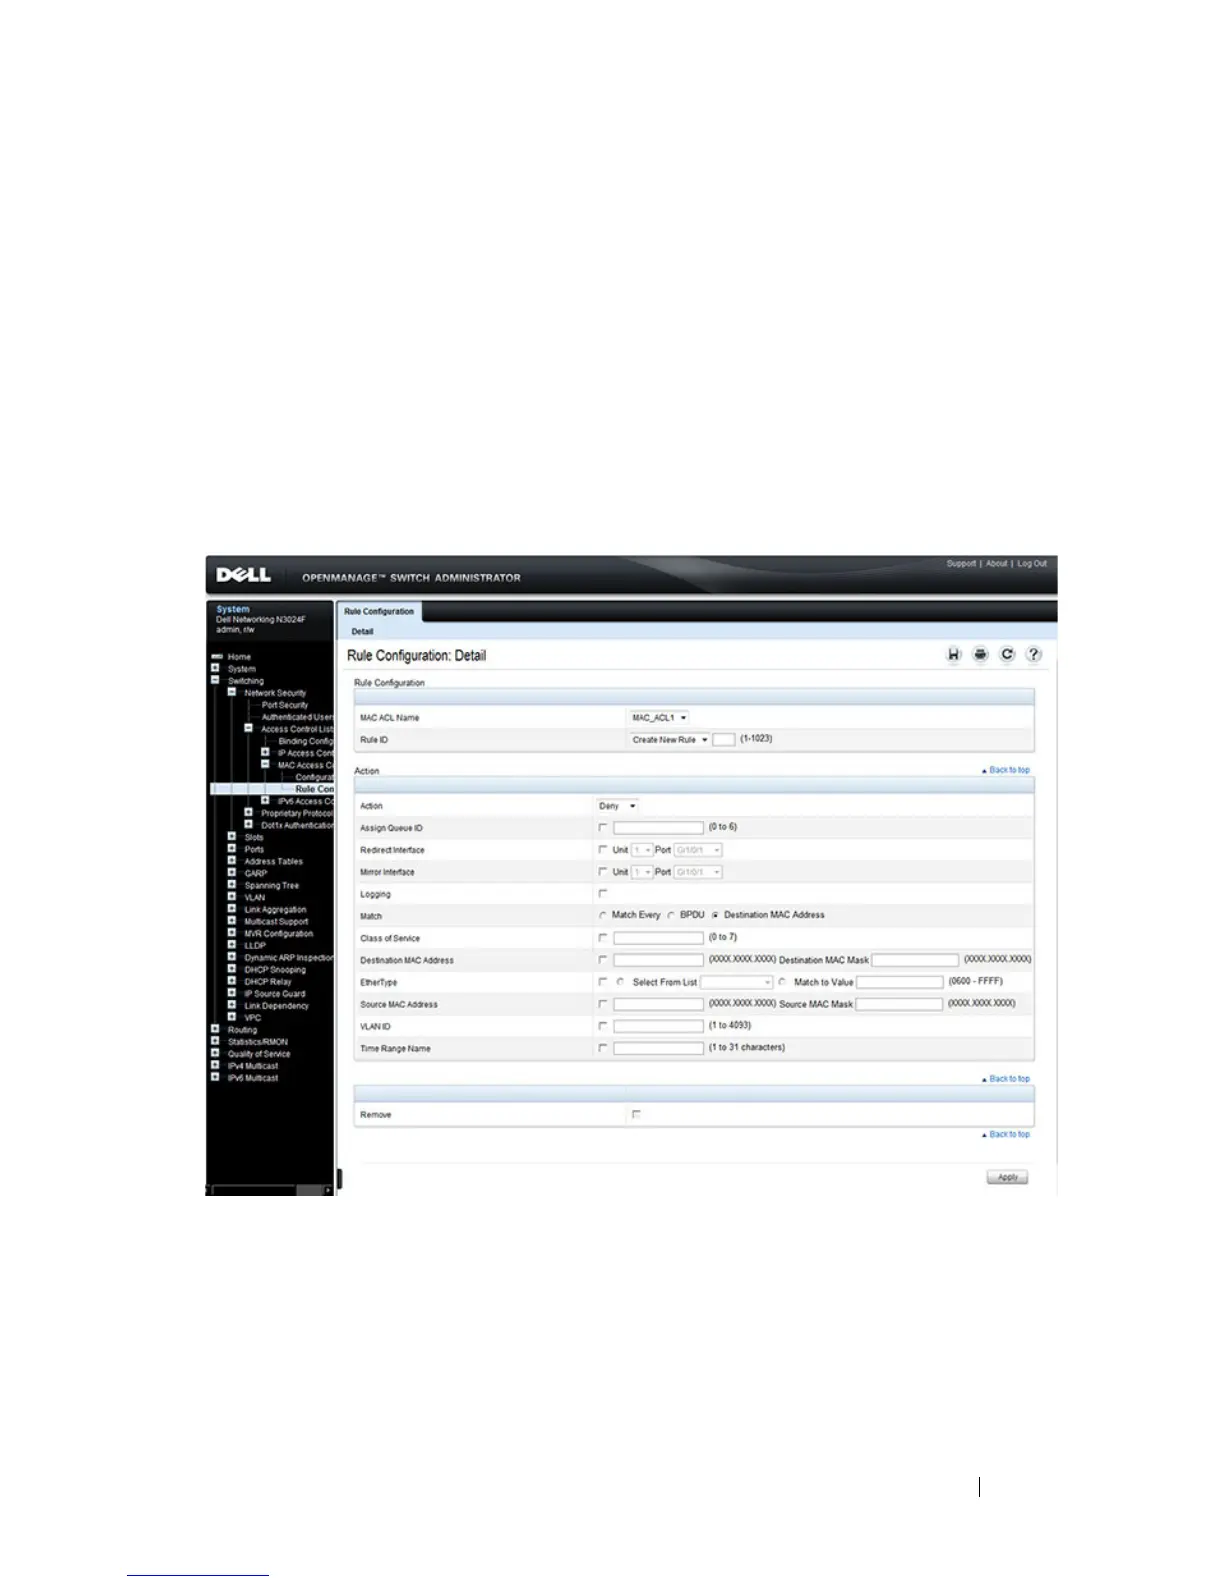
Task: Expand the System tree node
Action: coord(215,668)
